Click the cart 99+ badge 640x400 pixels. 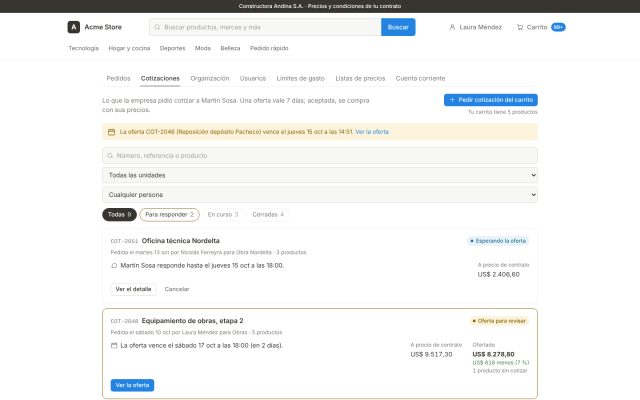(x=558, y=27)
